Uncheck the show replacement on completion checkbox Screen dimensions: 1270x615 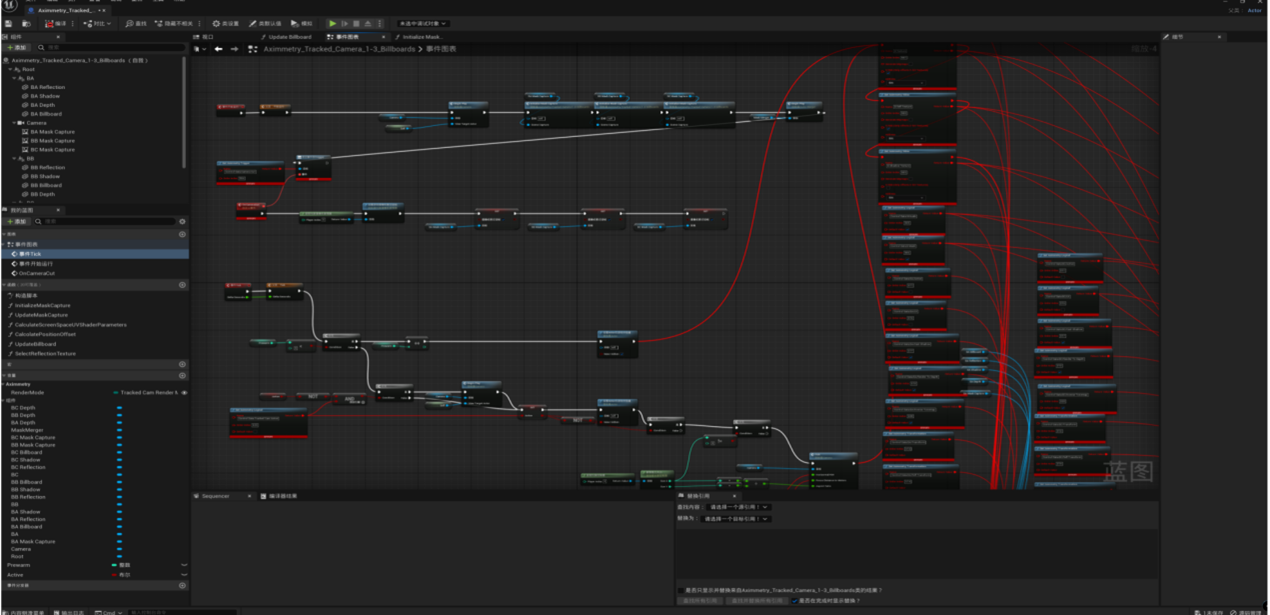point(795,601)
